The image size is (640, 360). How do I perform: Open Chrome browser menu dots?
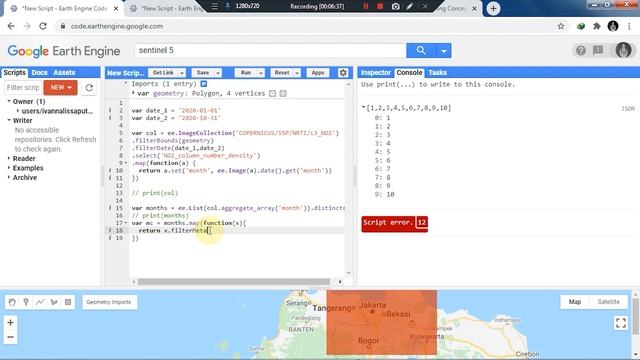pos(629,26)
